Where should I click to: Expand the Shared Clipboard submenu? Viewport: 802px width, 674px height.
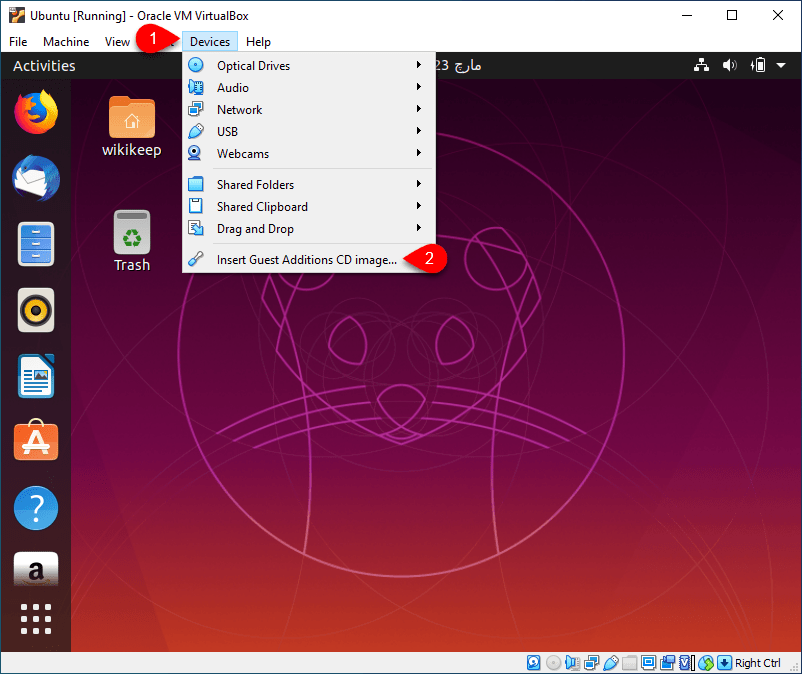coord(309,207)
